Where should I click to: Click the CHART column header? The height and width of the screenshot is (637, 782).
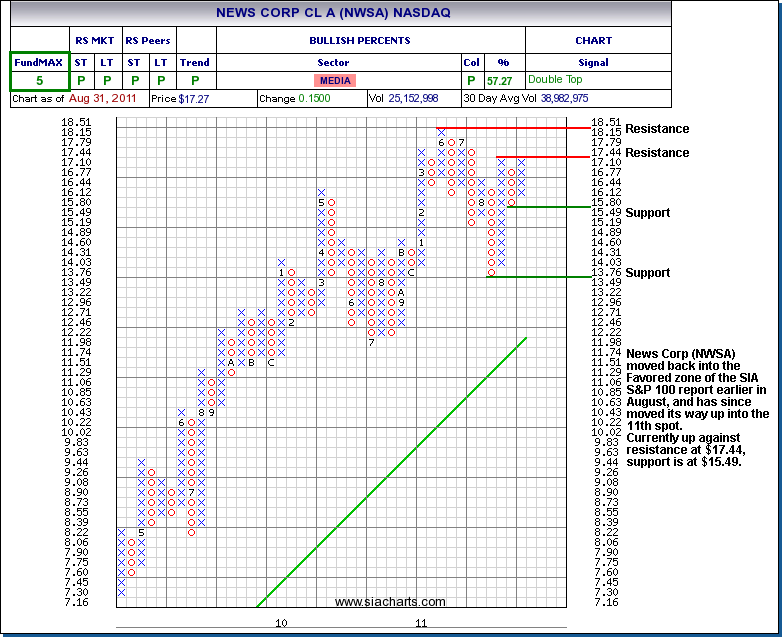[x=593, y=41]
